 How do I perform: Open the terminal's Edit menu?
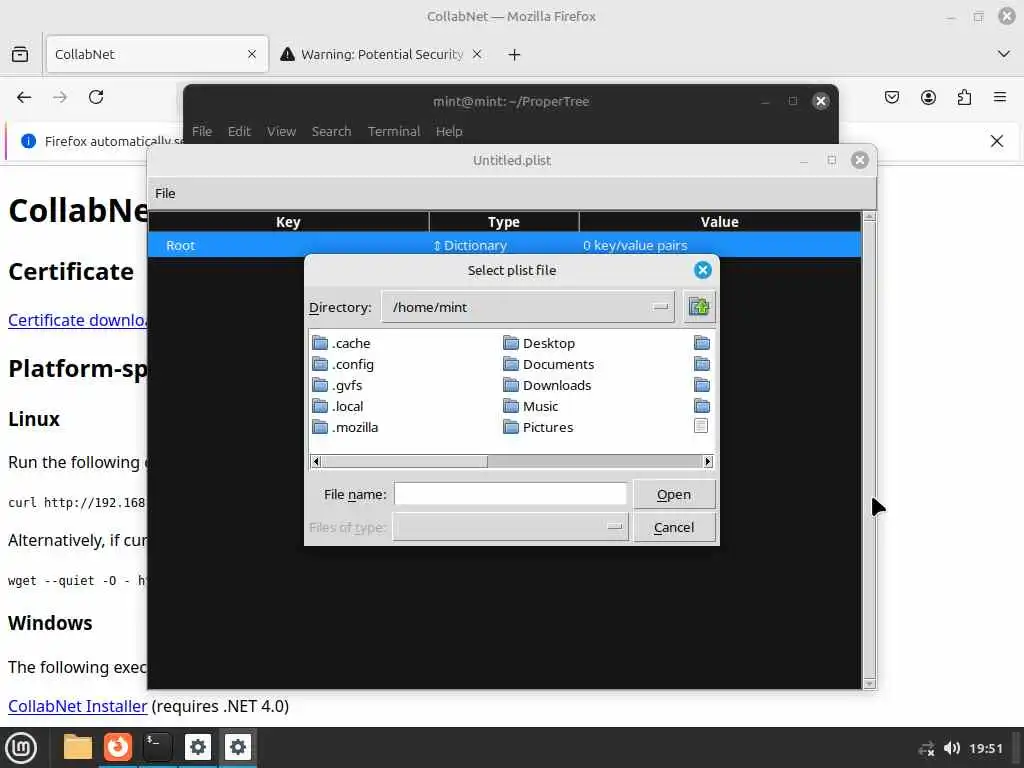pos(239,131)
